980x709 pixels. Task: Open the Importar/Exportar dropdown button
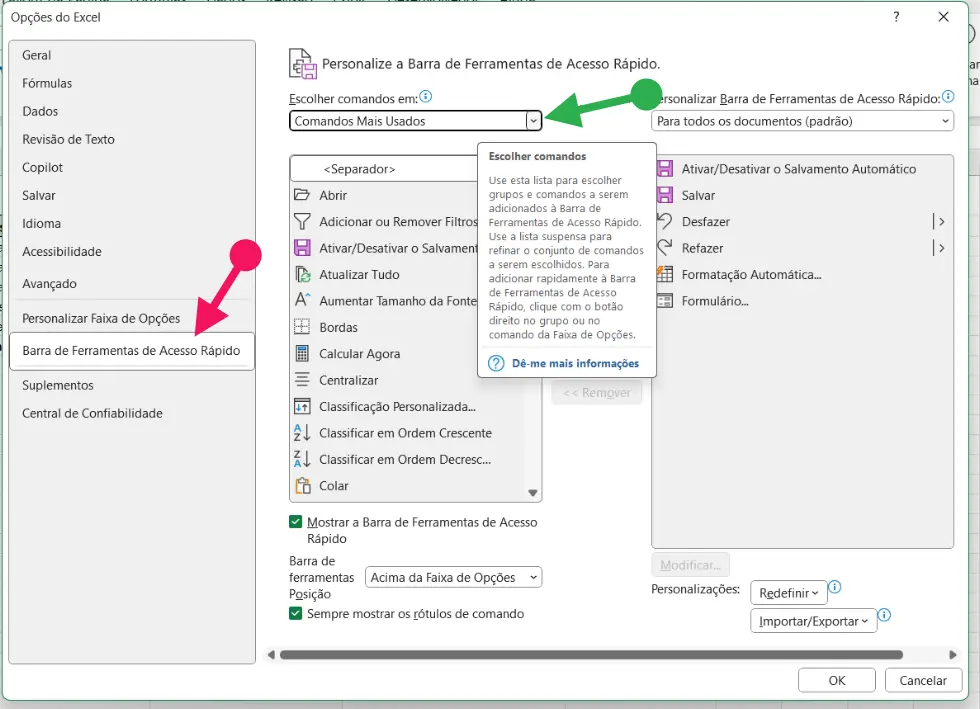(814, 621)
